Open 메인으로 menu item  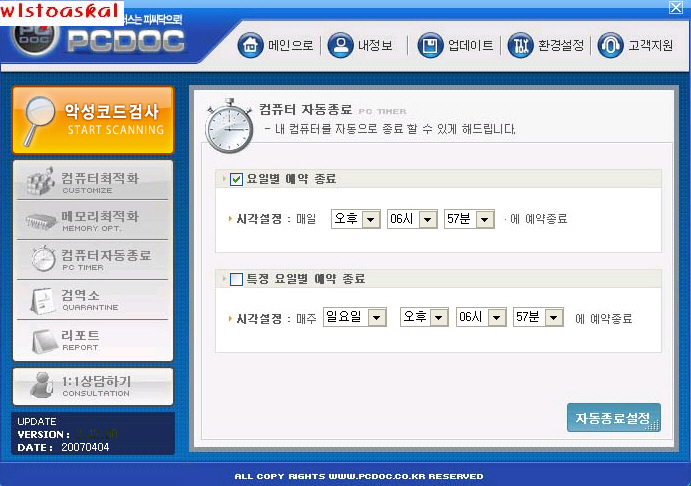pos(275,45)
